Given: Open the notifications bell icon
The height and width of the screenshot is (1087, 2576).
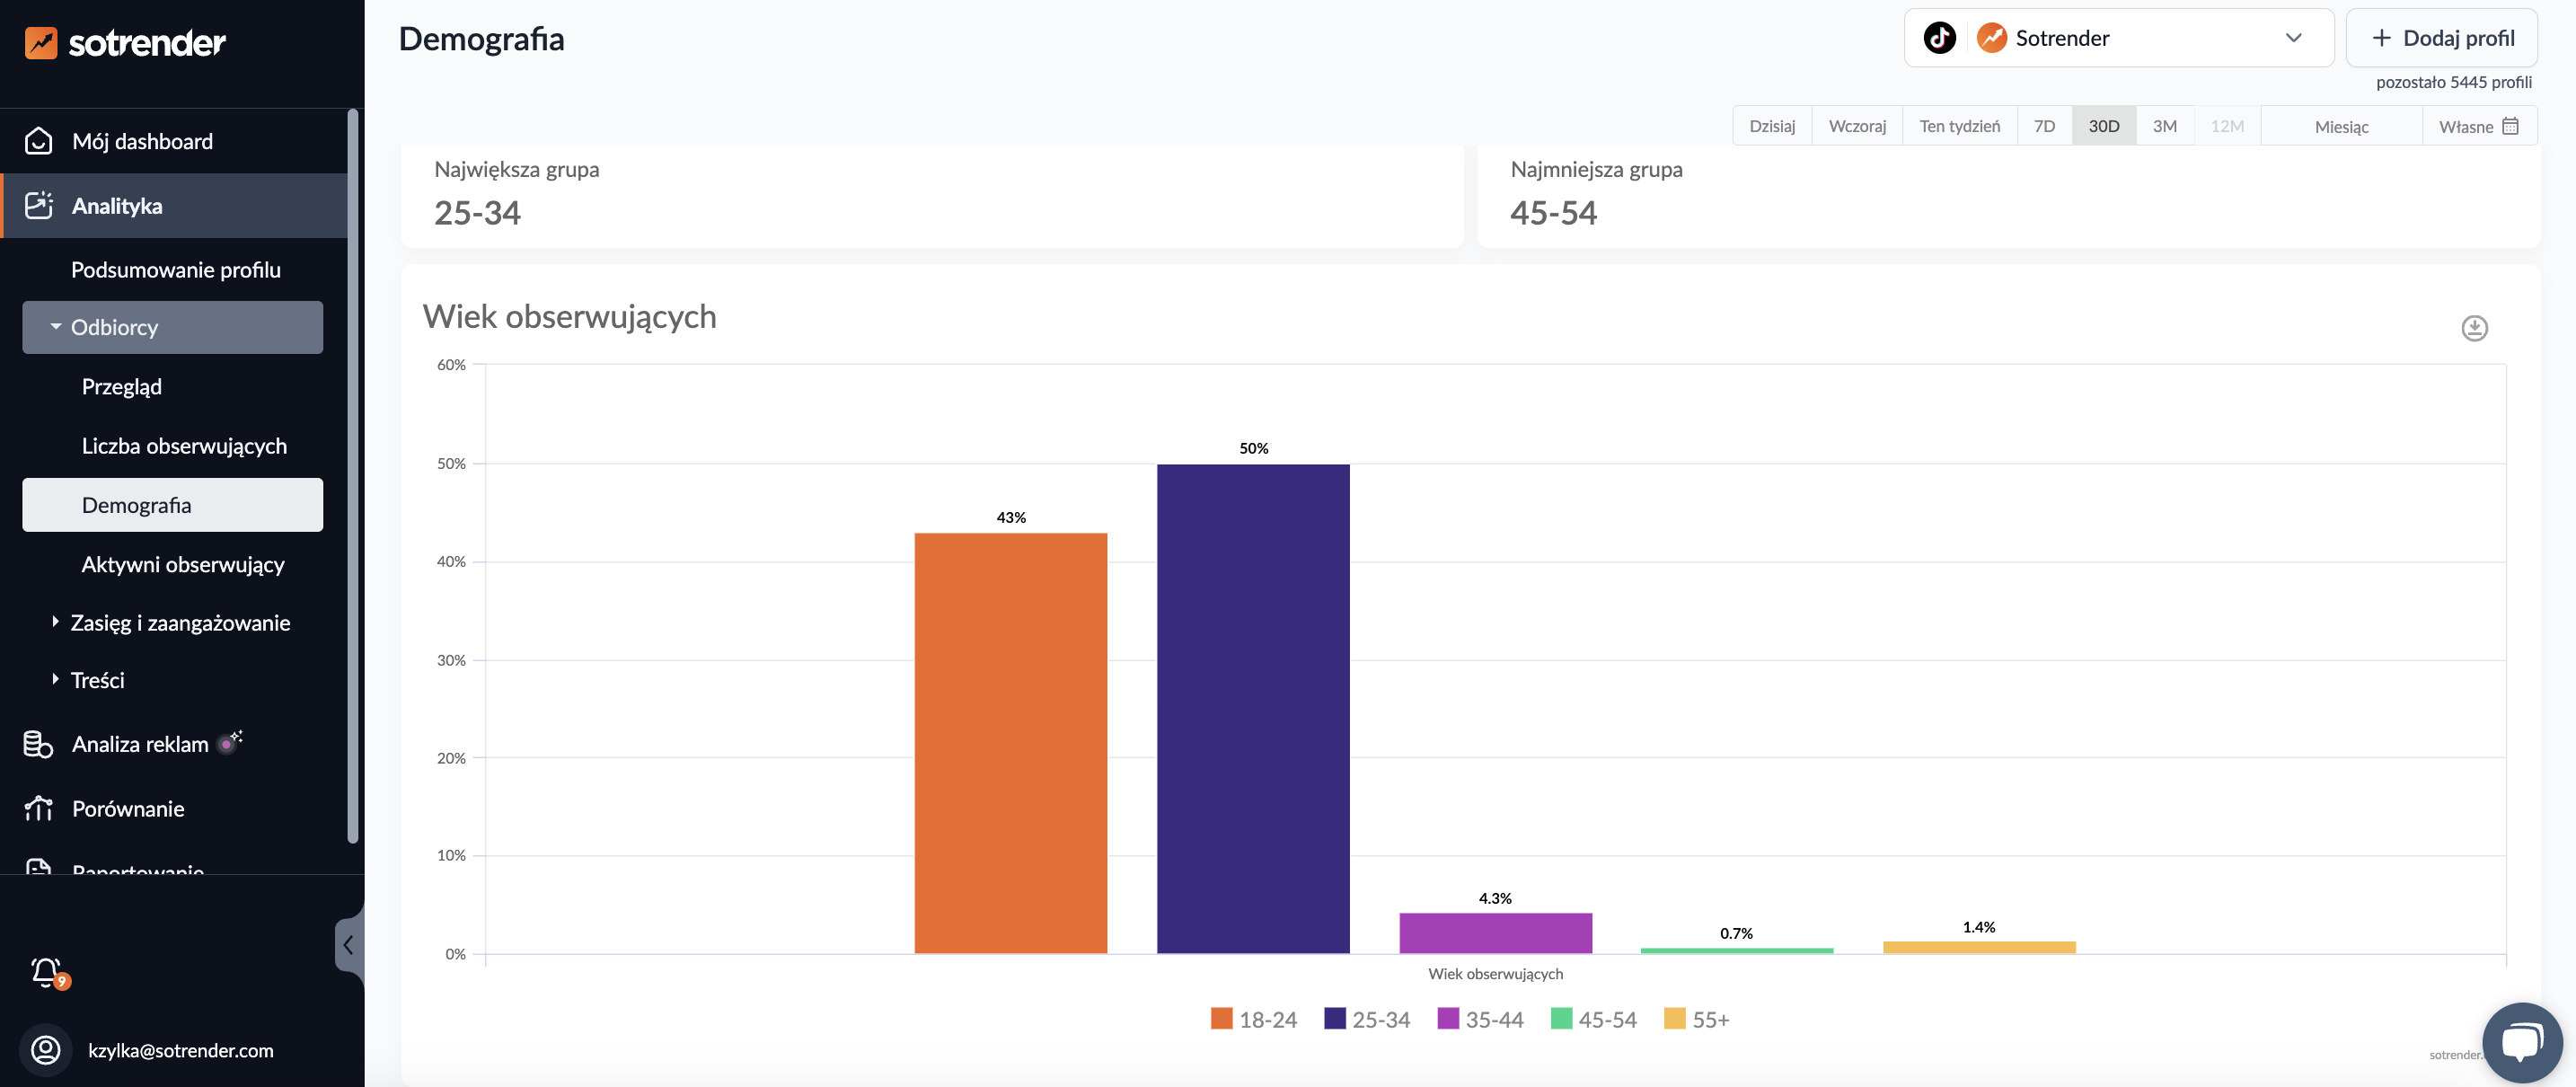Looking at the screenshot, I should pyautogui.click(x=46, y=971).
